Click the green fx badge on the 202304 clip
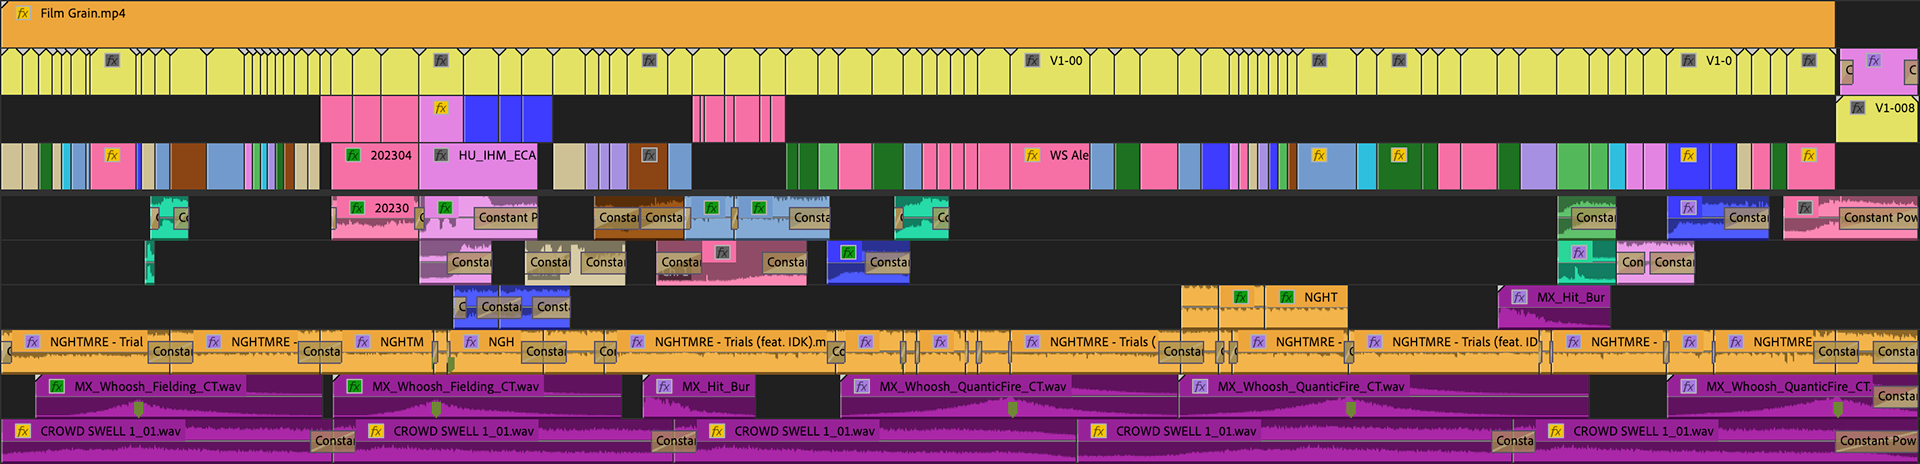Viewport: 1920px width, 464px height. [353, 155]
